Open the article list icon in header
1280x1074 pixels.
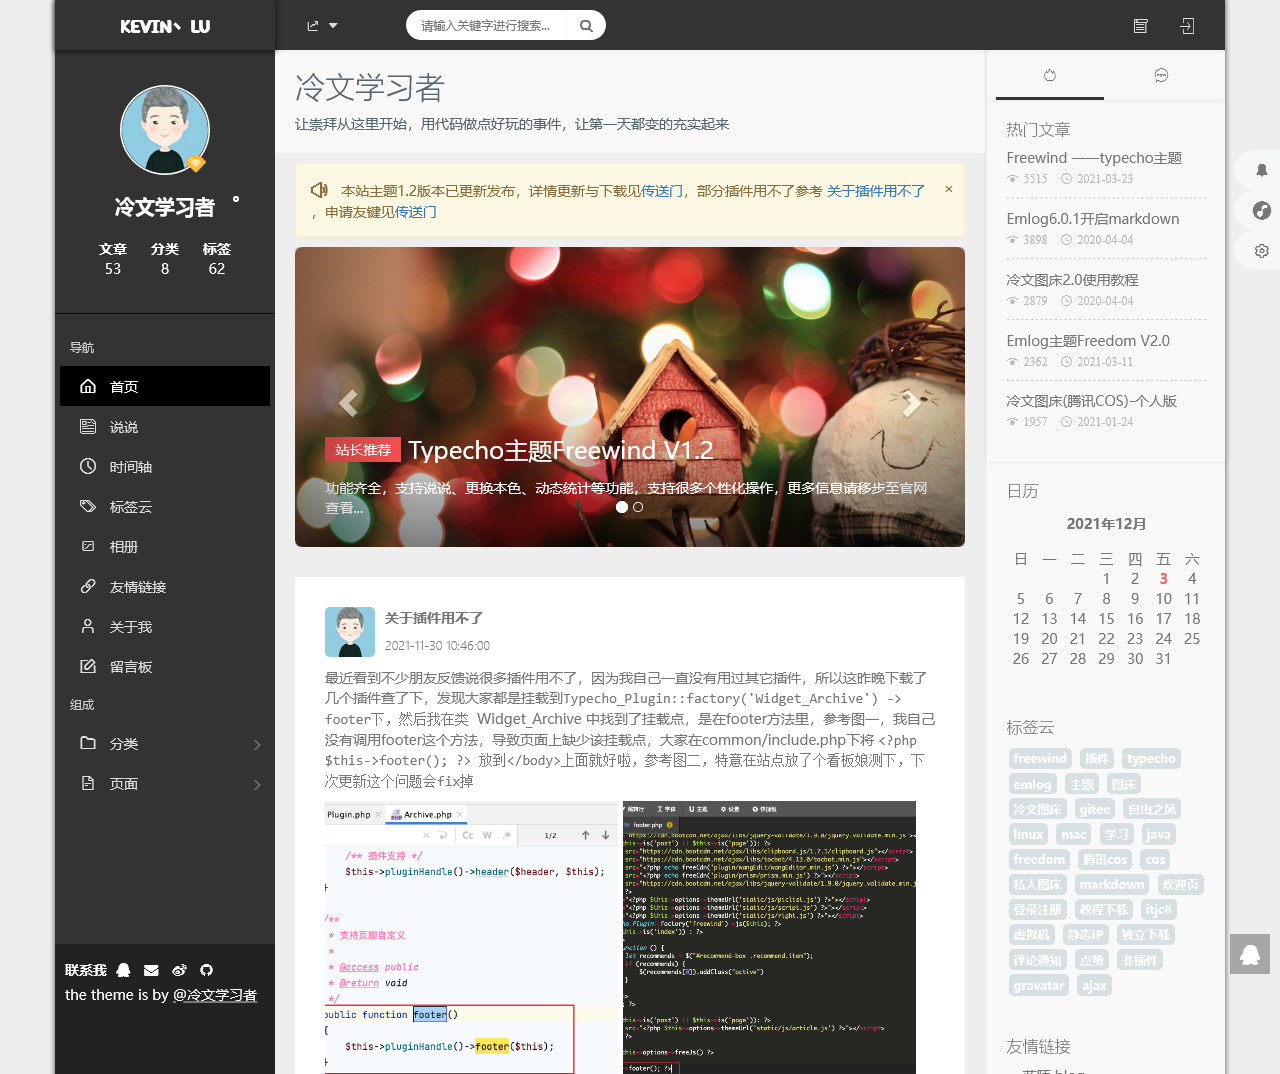tap(1140, 26)
